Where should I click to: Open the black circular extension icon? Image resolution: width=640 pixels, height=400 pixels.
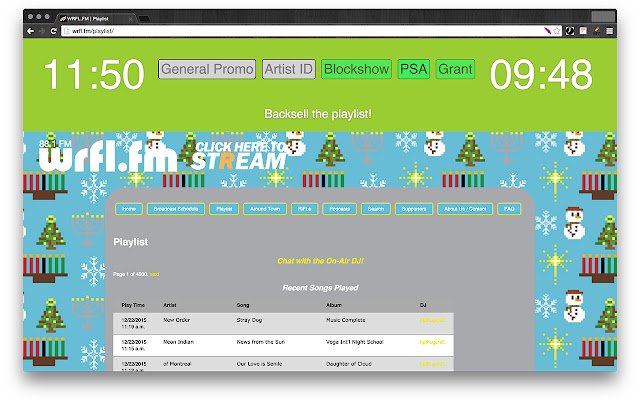click(x=570, y=31)
